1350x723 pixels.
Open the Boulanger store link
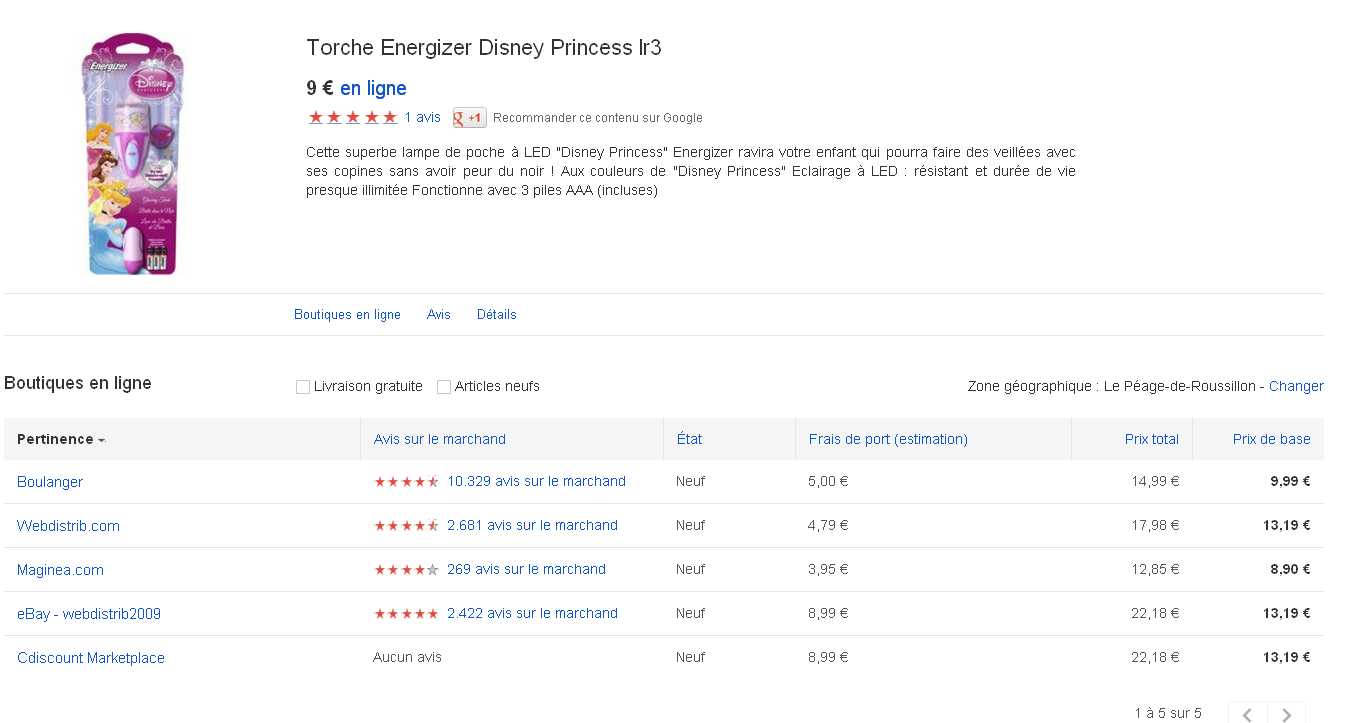(50, 482)
